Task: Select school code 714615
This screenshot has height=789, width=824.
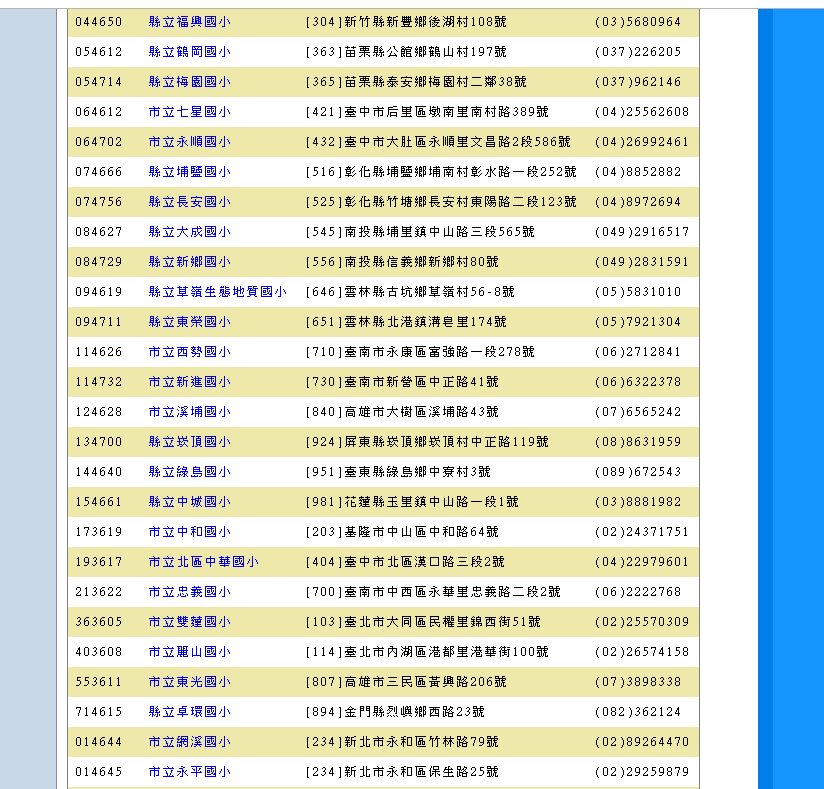Action: click(x=99, y=712)
